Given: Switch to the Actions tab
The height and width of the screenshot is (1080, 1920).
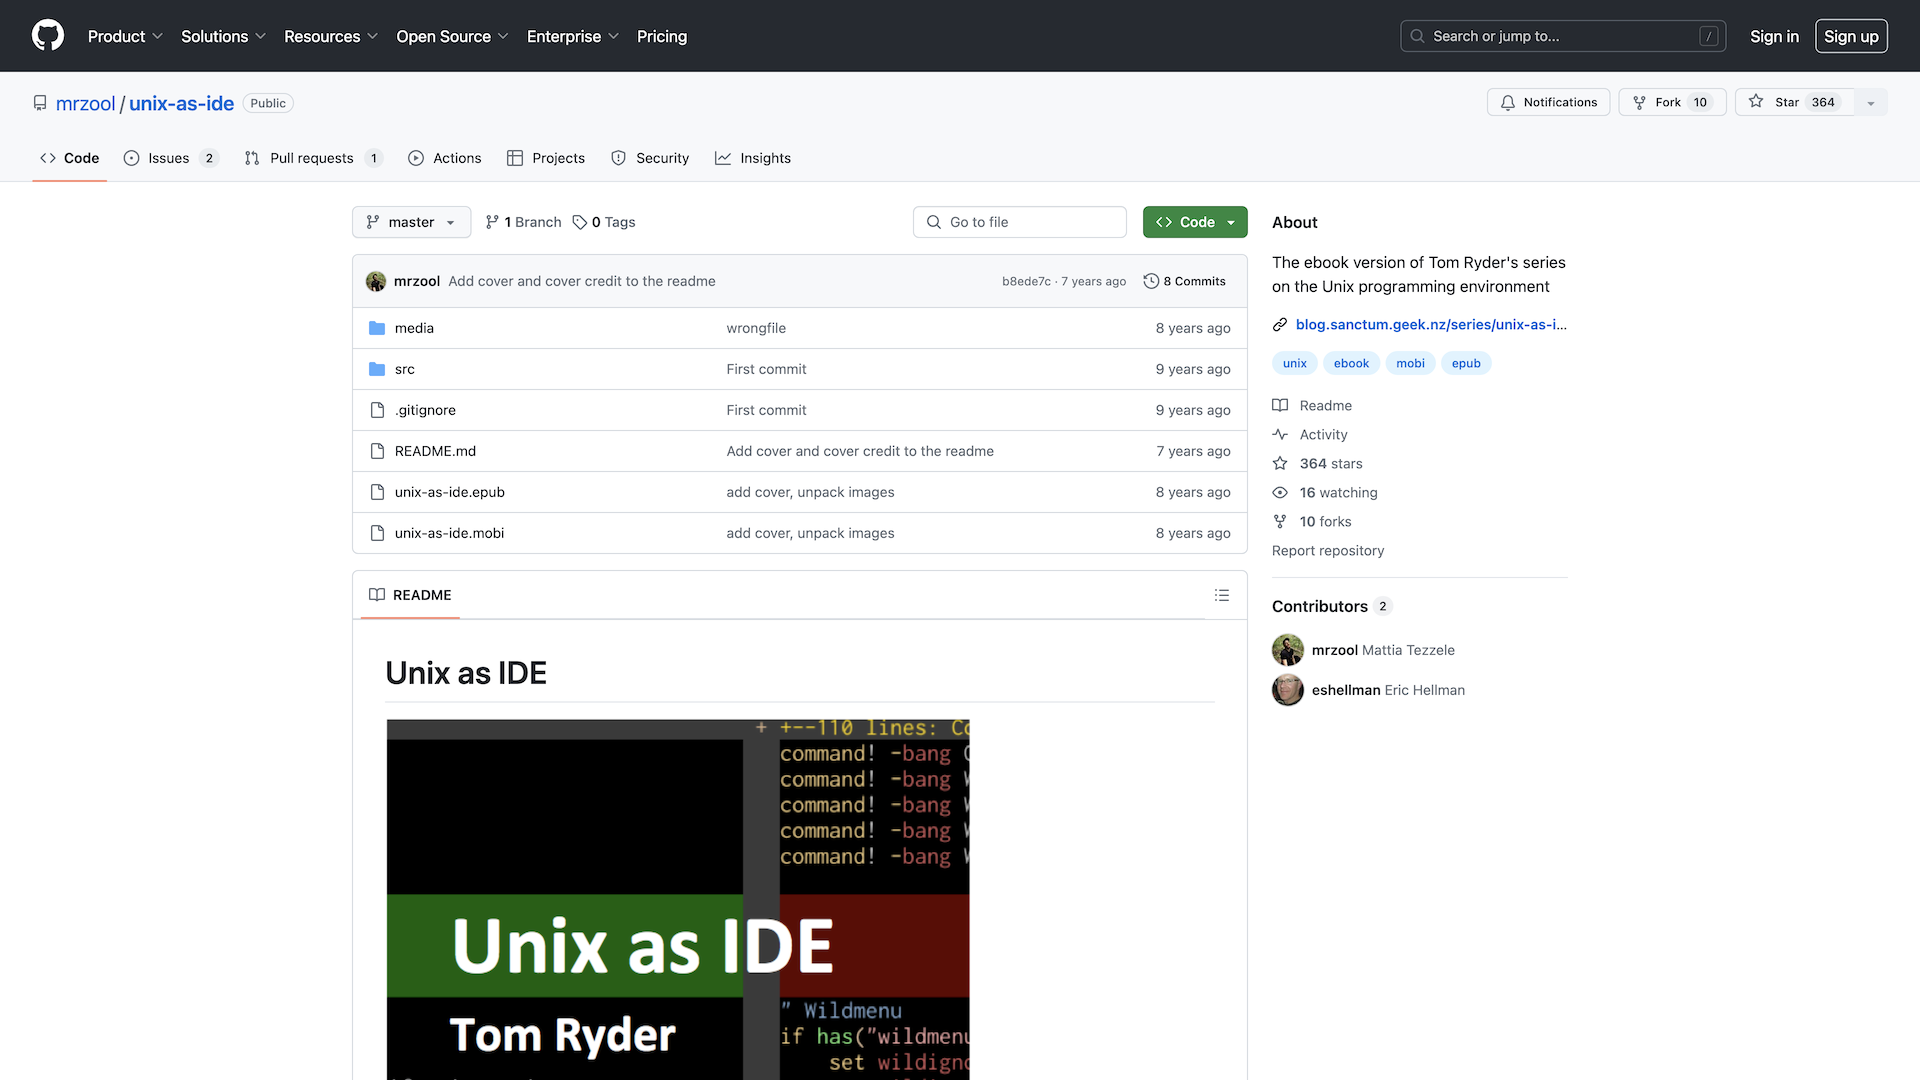Looking at the screenshot, I should coord(445,158).
